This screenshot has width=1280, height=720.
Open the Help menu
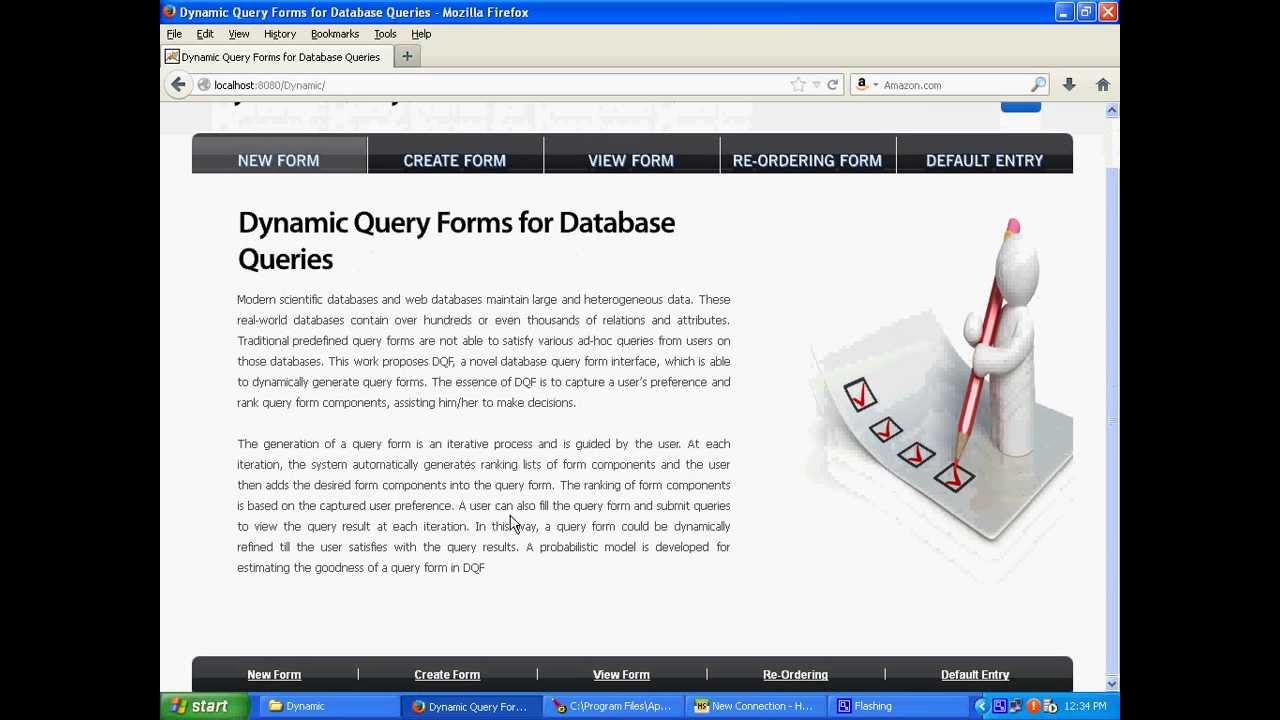(421, 34)
